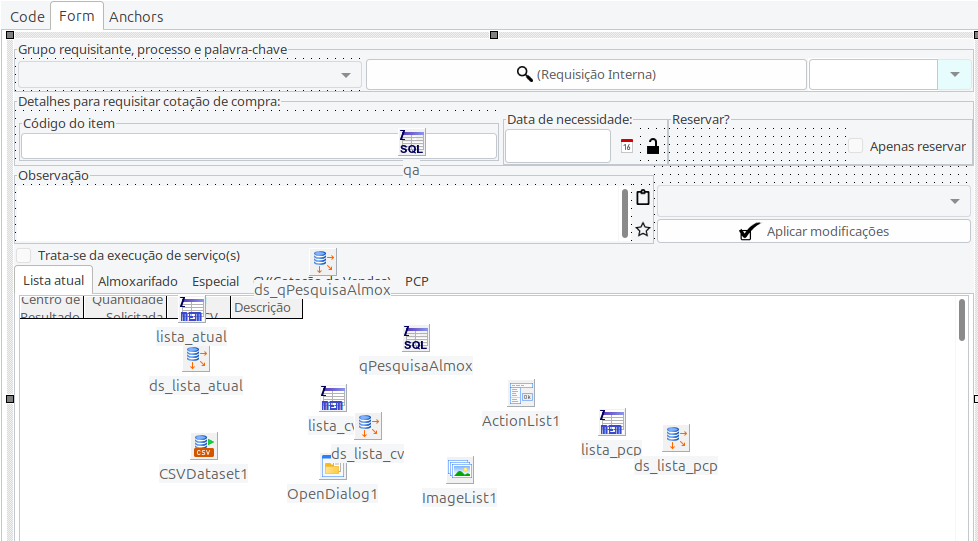This screenshot has width=978, height=541.
Task: Open the dropdown right of Requisição Interna
Action: coord(954,75)
